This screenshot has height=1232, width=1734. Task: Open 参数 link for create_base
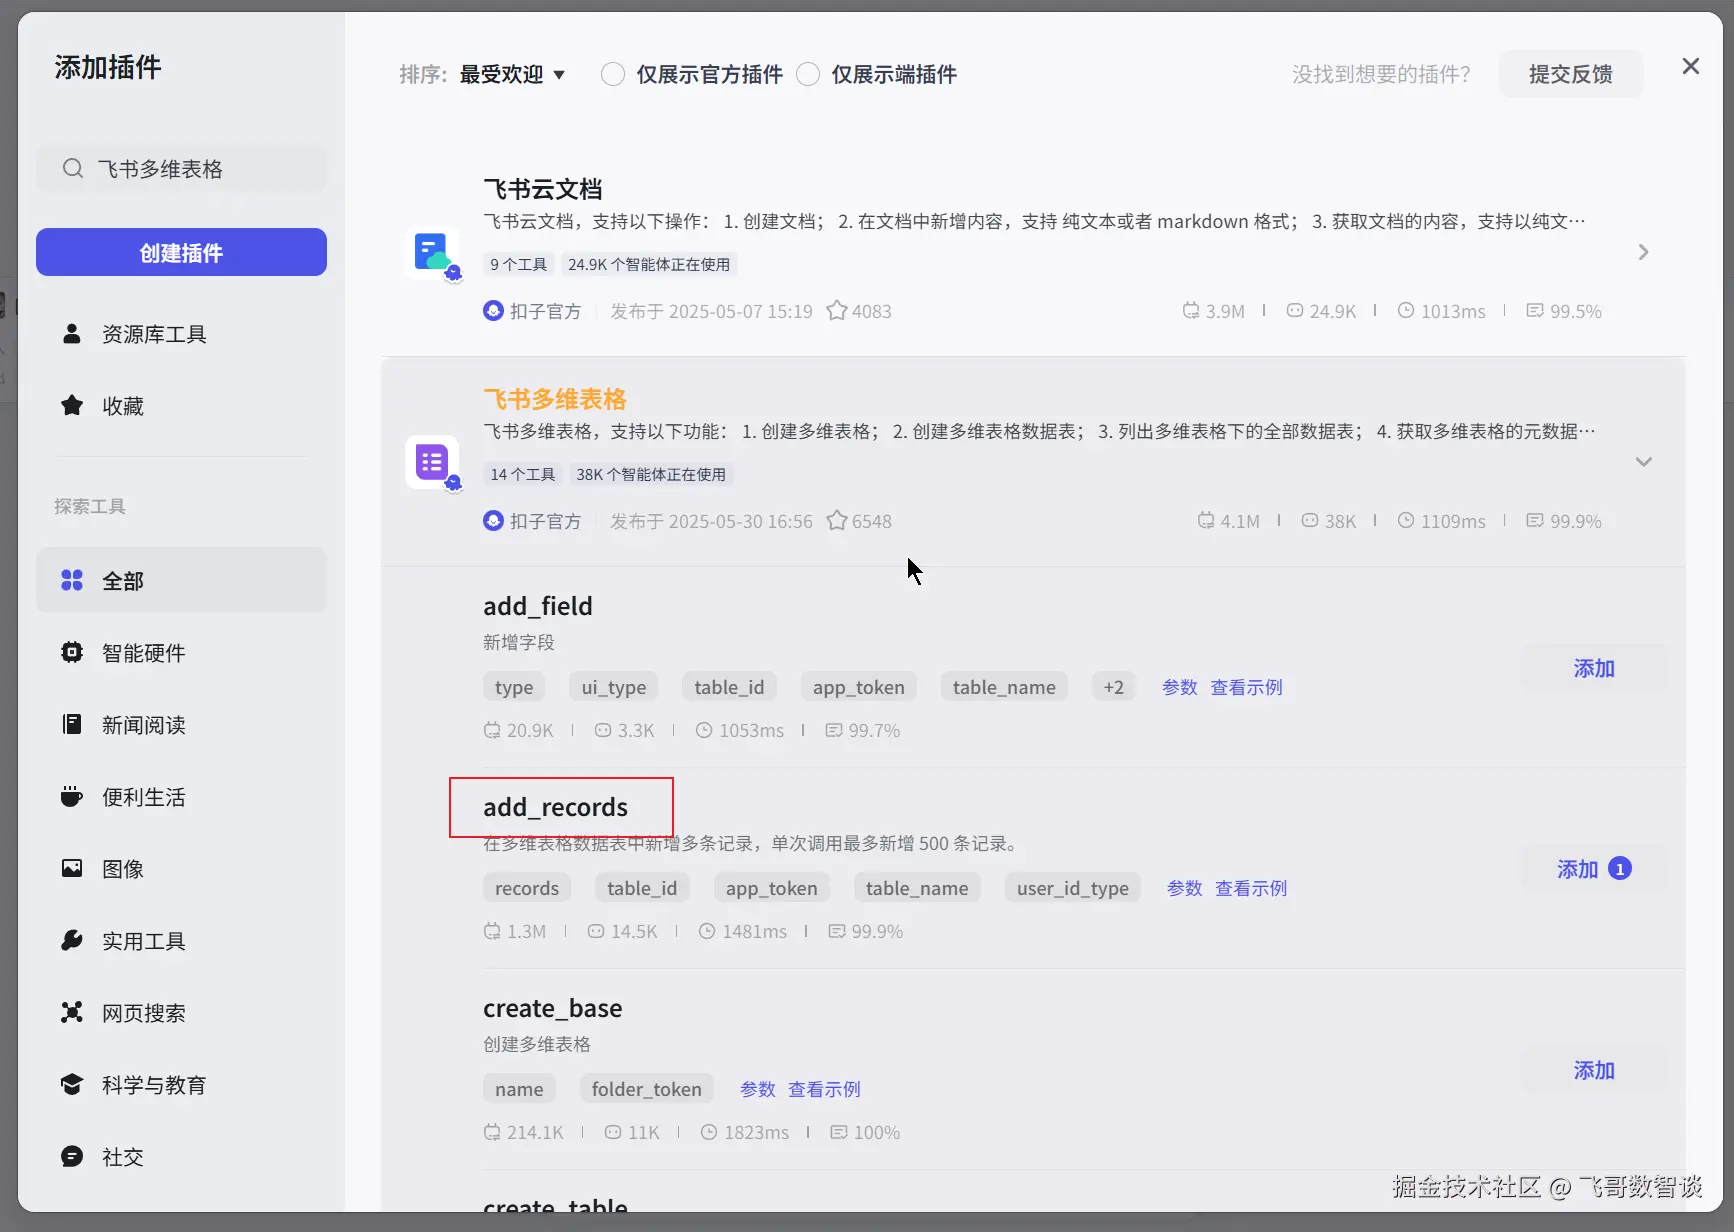pyautogui.click(x=758, y=1089)
